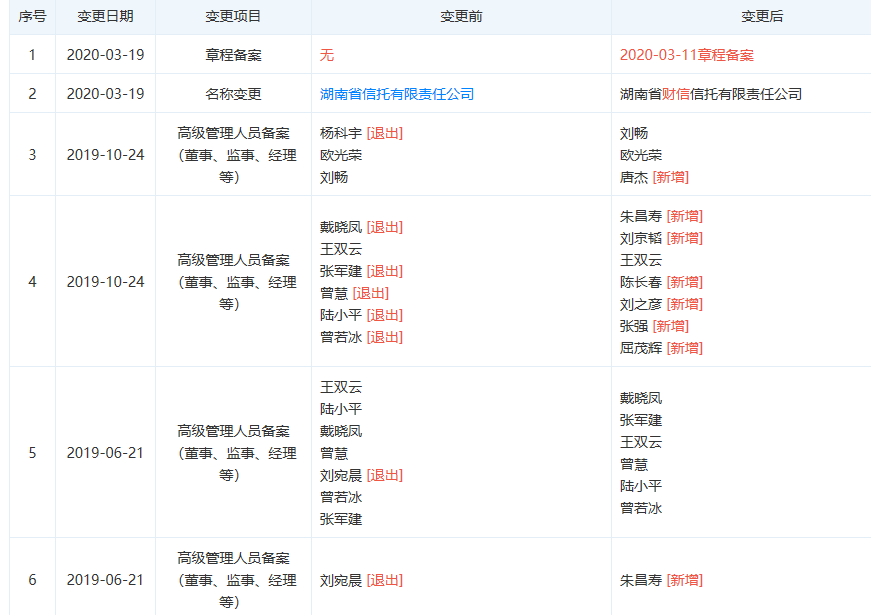Select the 名称变更 change item
Image resolution: width=871 pixels, height=615 pixels.
[233, 94]
